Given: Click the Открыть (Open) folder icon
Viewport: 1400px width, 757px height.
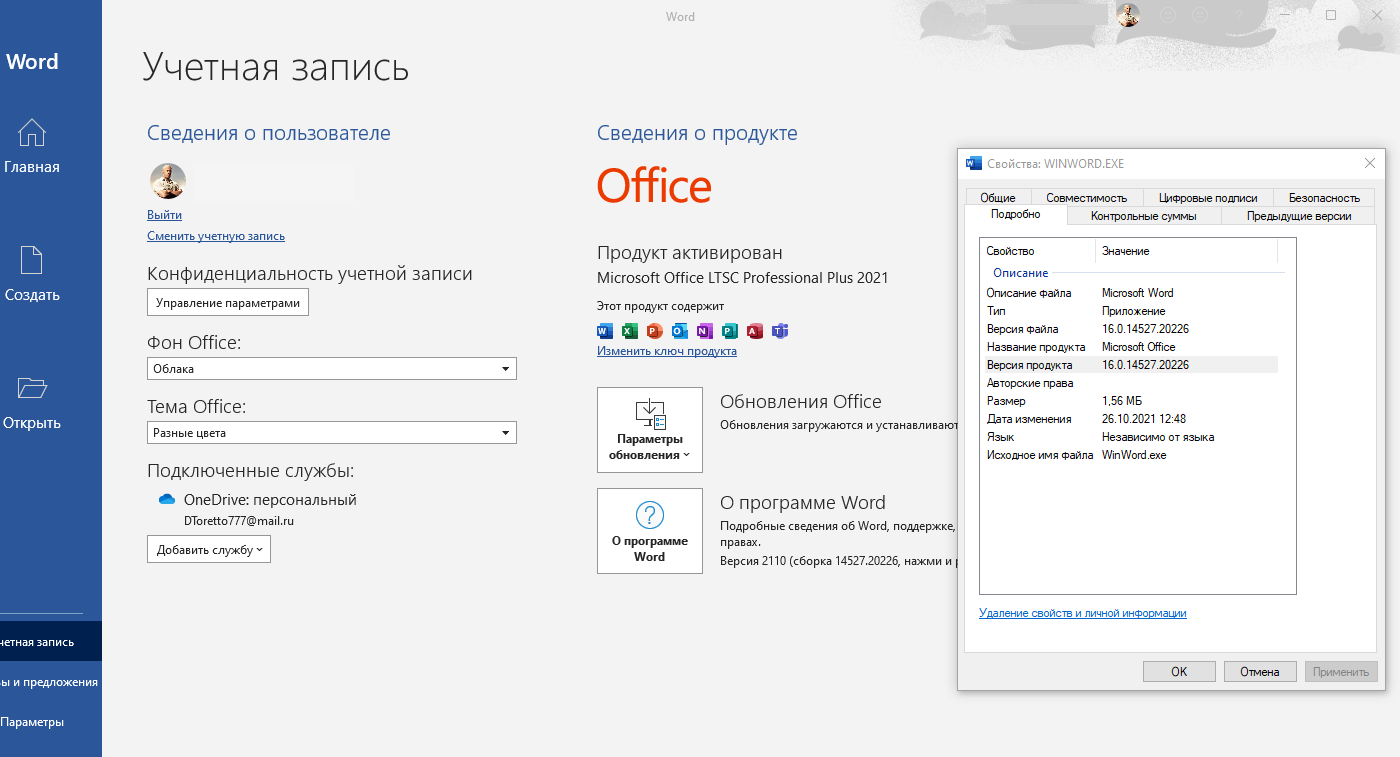Looking at the screenshot, I should tap(32, 388).
